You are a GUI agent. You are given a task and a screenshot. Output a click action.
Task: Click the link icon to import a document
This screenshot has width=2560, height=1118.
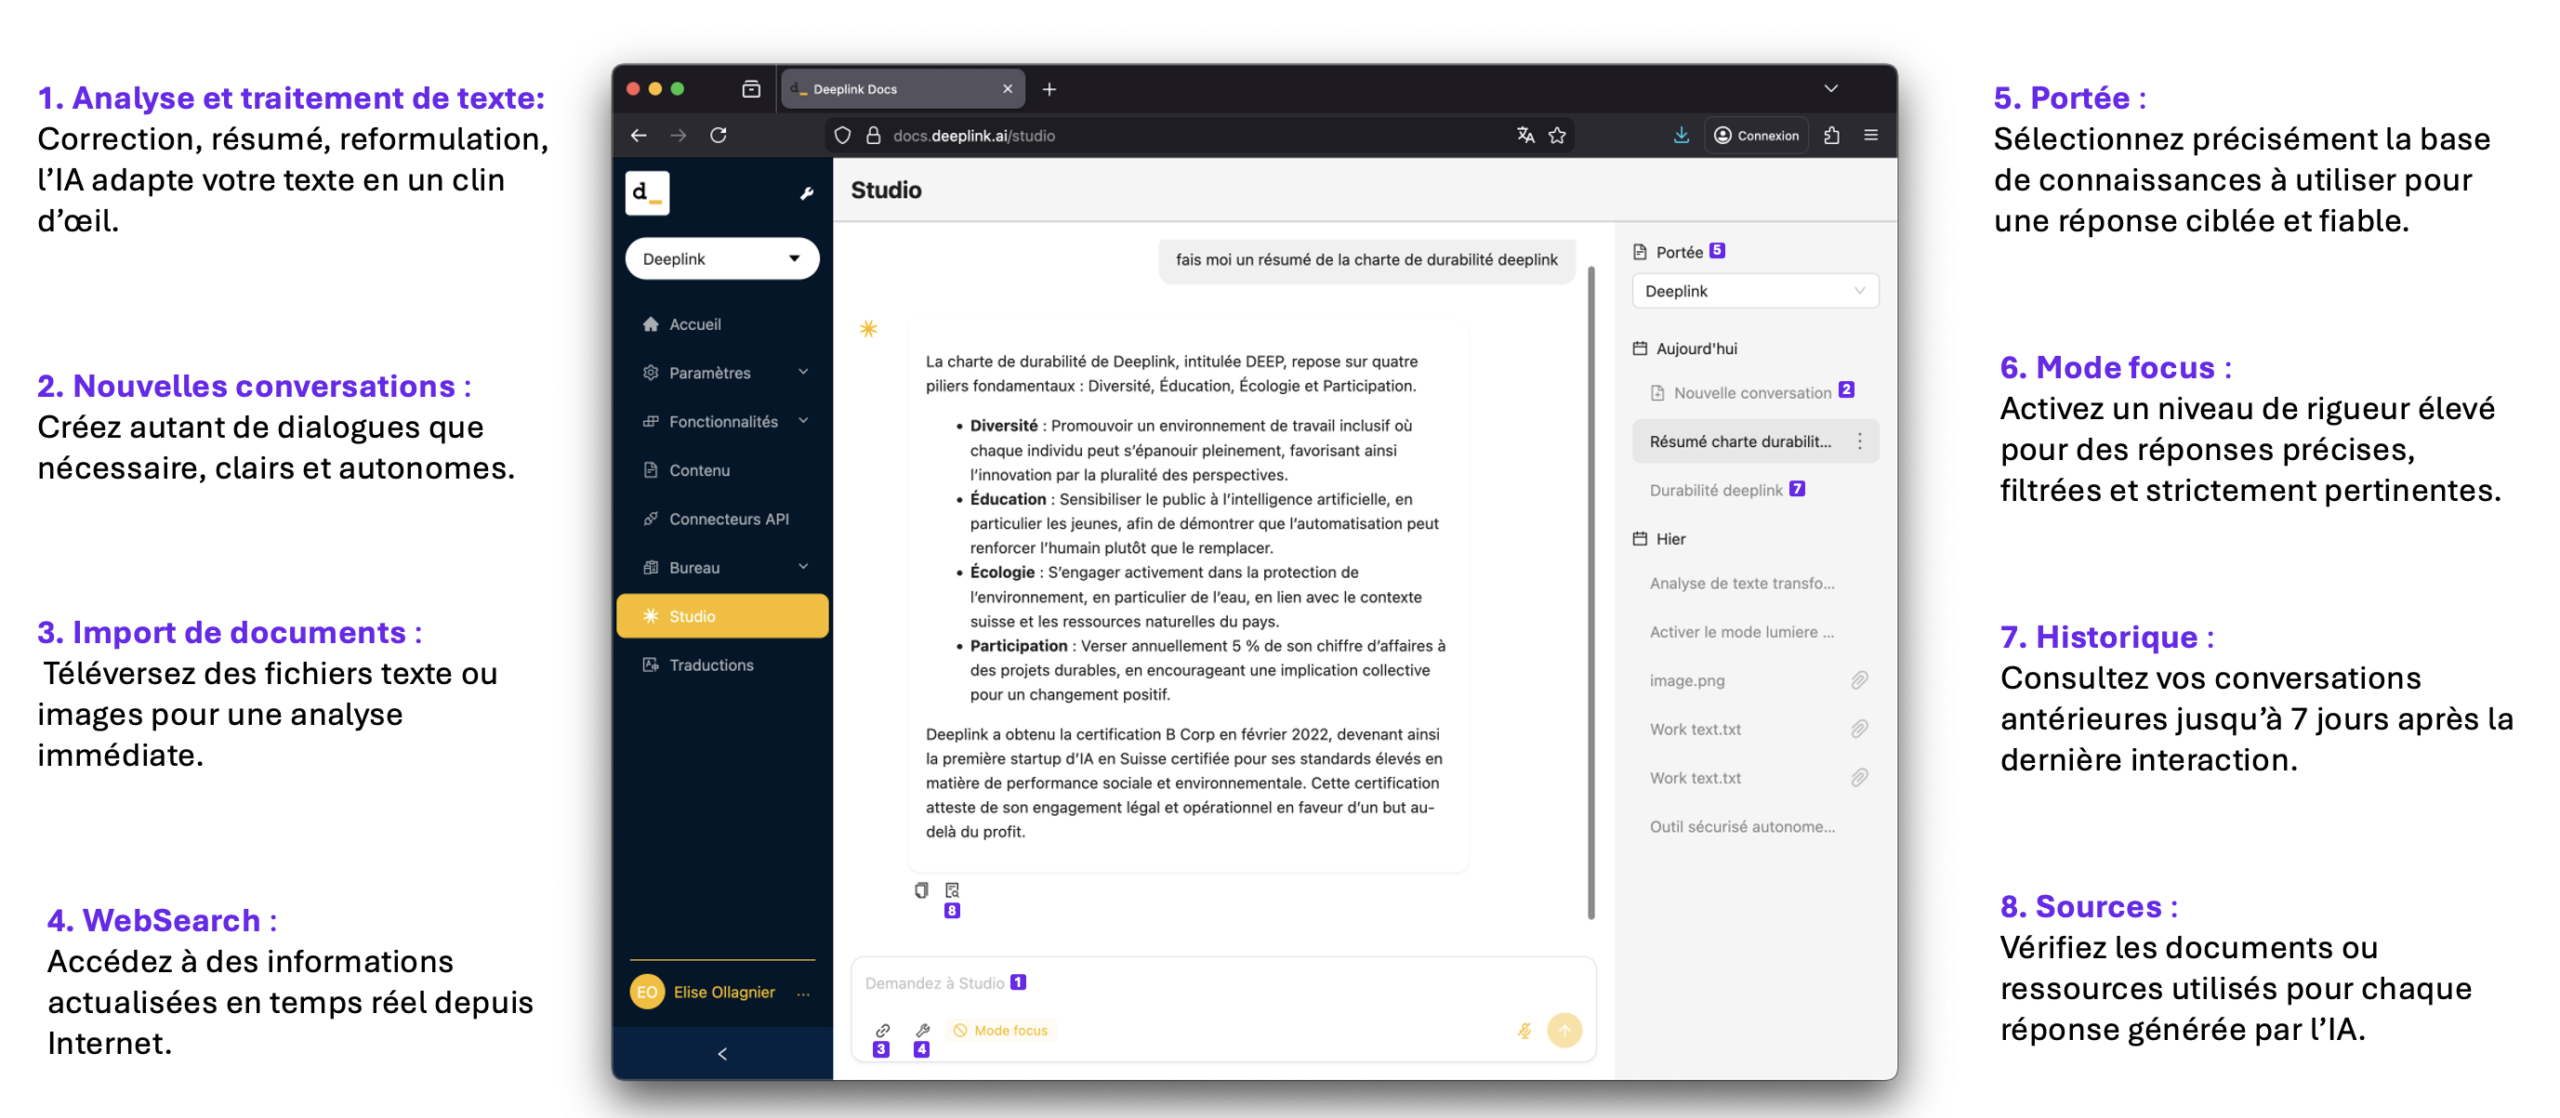[x=882, y=1029]
